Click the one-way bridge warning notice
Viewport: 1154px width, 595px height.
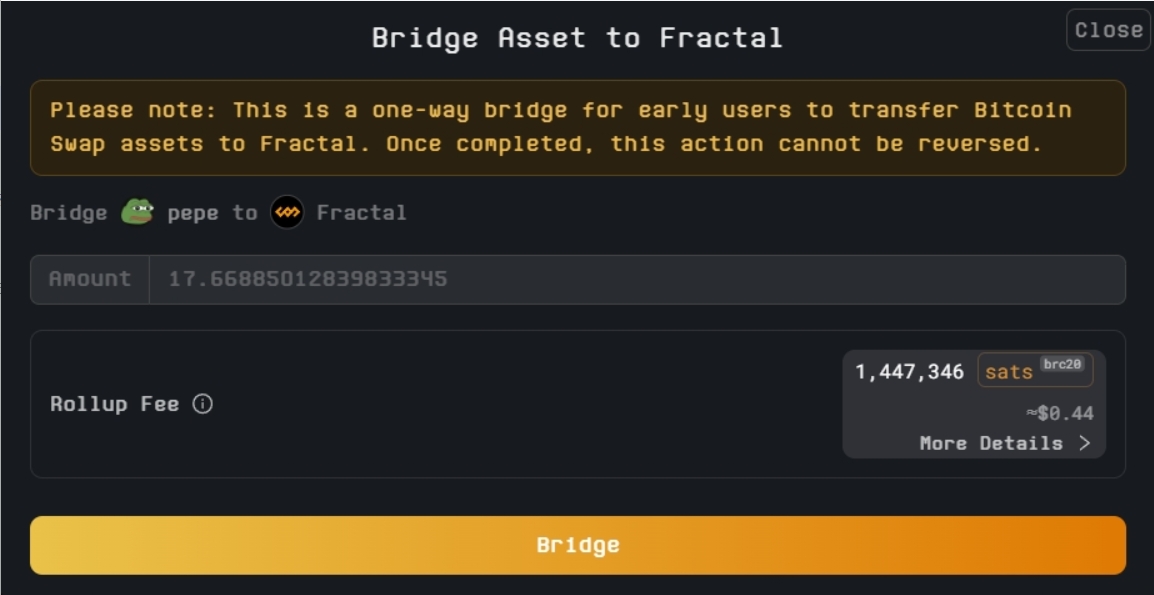tap(577, 127)
